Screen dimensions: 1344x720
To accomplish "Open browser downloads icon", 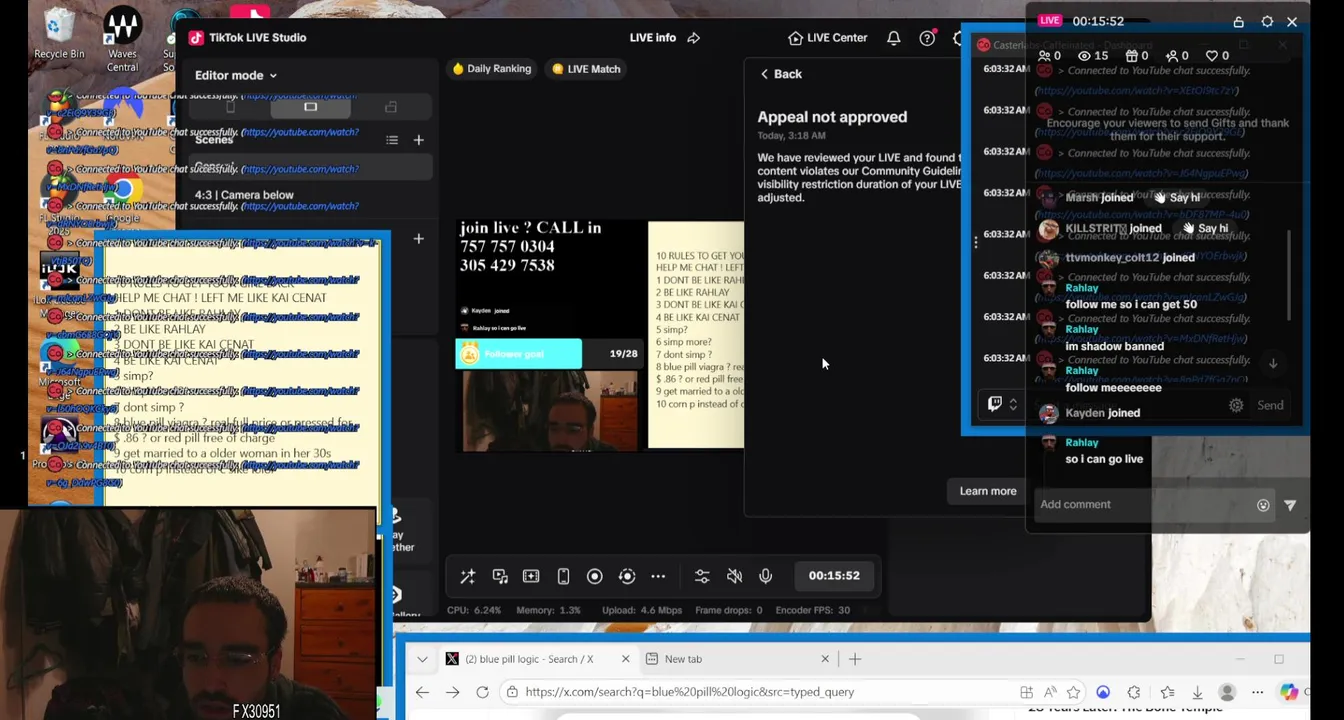I will click(x=1197, y=692).
